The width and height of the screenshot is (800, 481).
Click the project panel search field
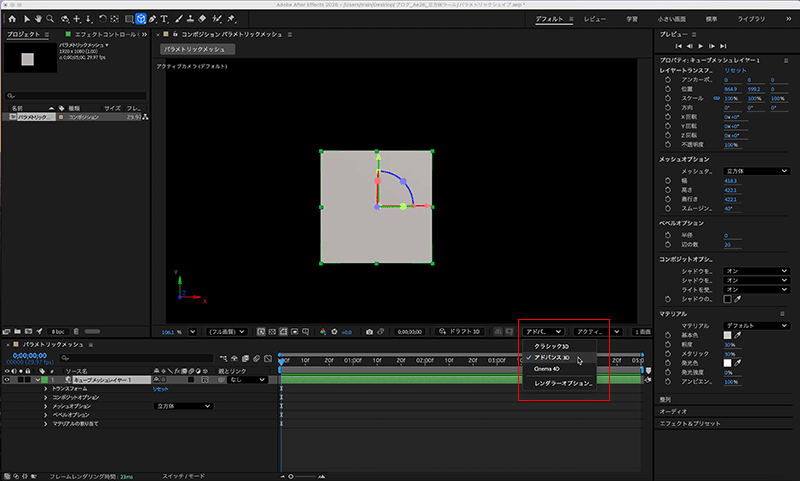click(x=78, y=96)
